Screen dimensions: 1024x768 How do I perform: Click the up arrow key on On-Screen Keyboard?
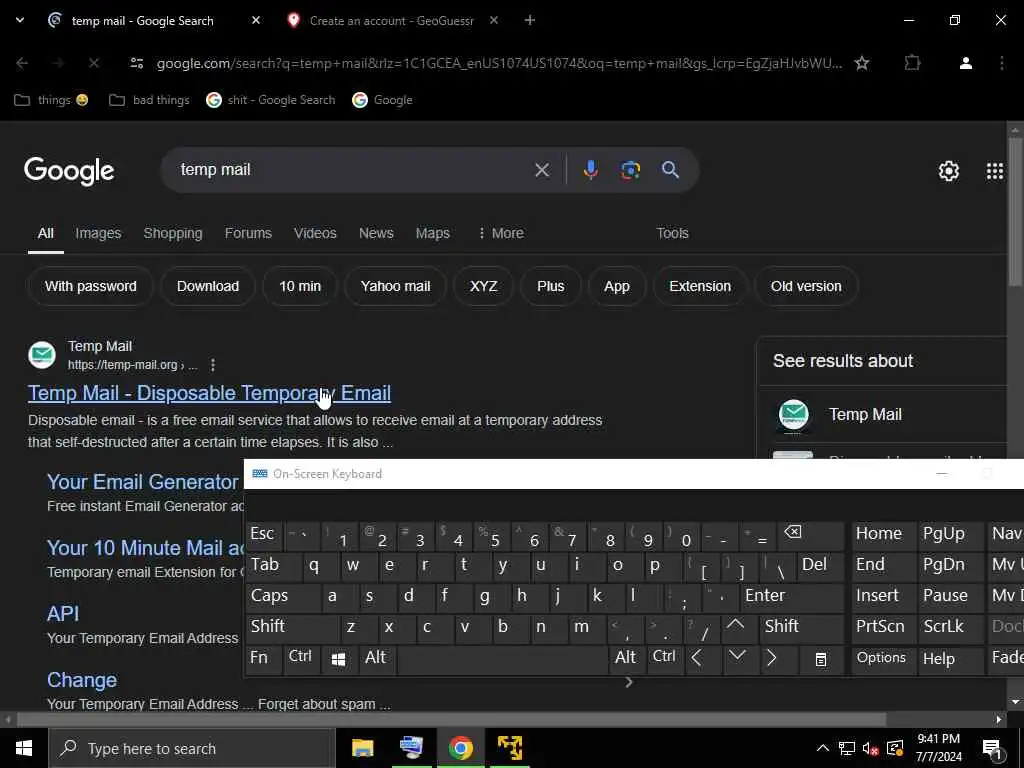click(735, 626)
